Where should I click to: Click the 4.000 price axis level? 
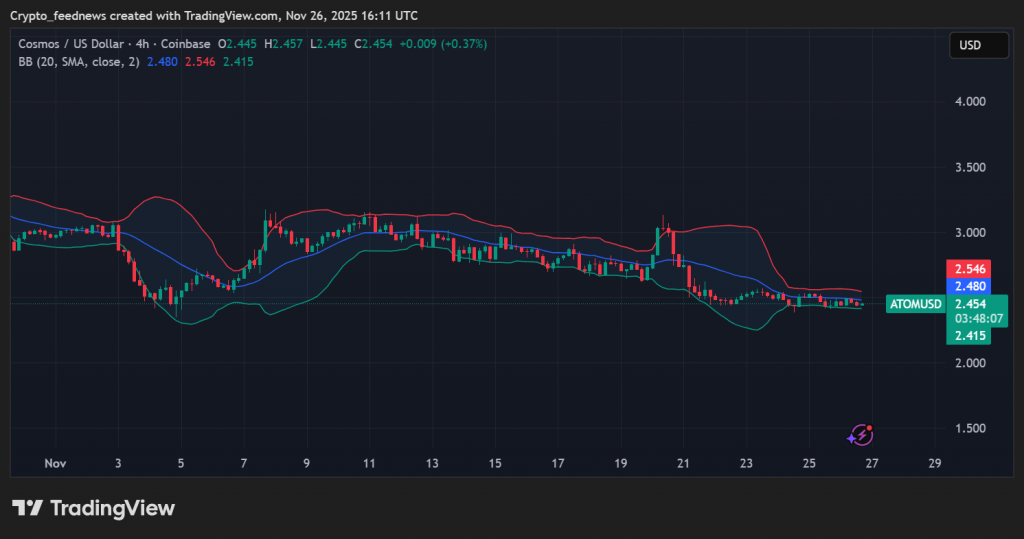tap(969, 102)
